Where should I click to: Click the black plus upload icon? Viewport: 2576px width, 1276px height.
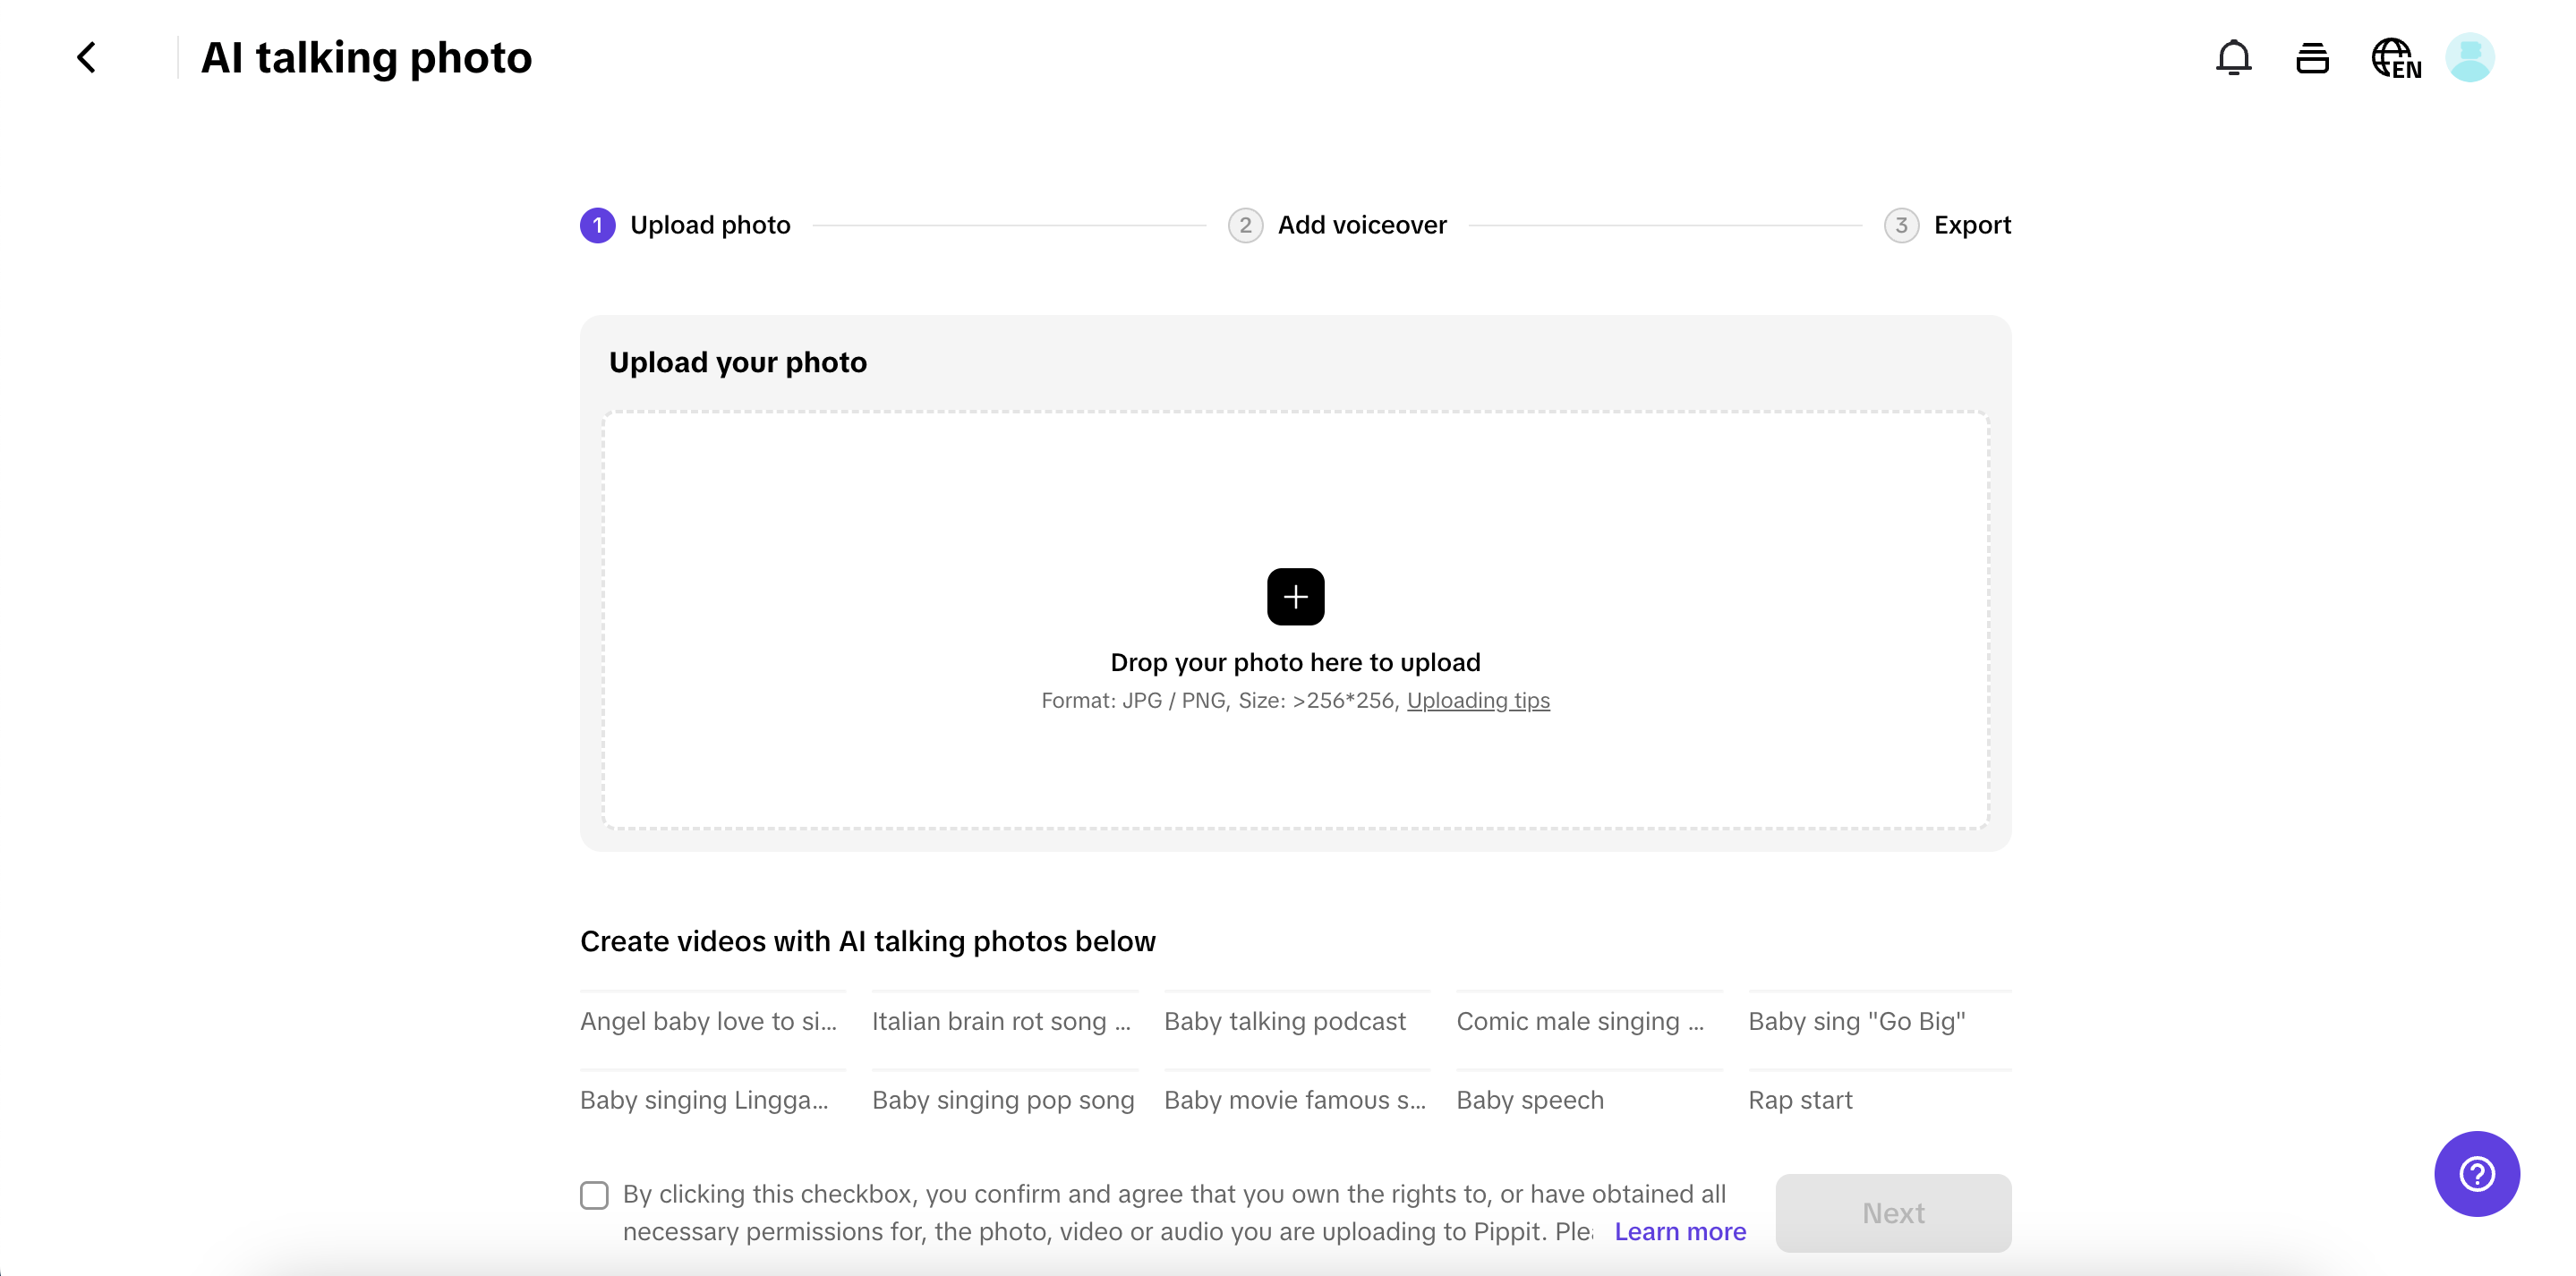tap(1295, 597)
